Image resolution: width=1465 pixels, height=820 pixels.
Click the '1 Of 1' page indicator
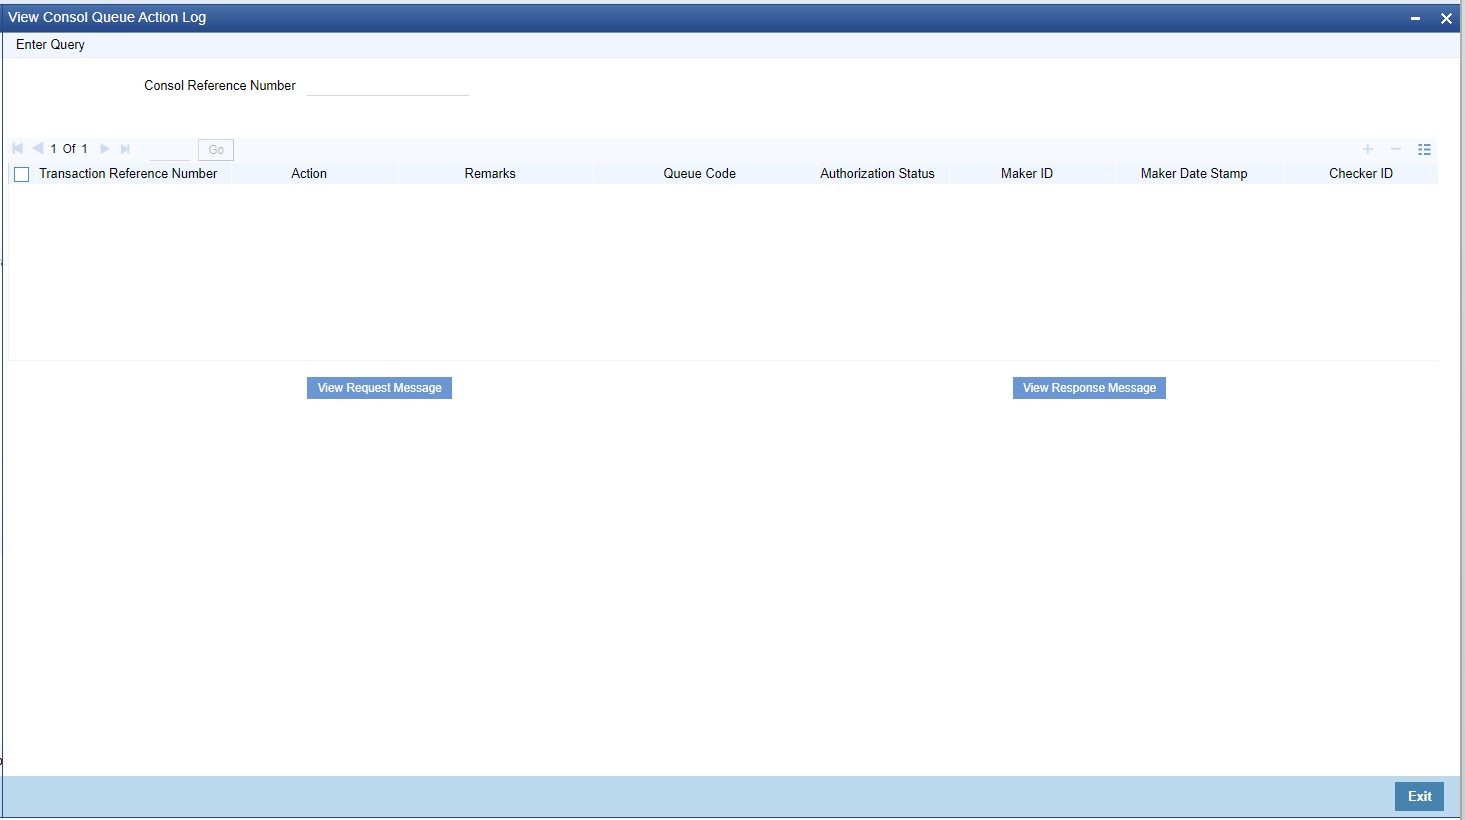[x=69, y=149]
